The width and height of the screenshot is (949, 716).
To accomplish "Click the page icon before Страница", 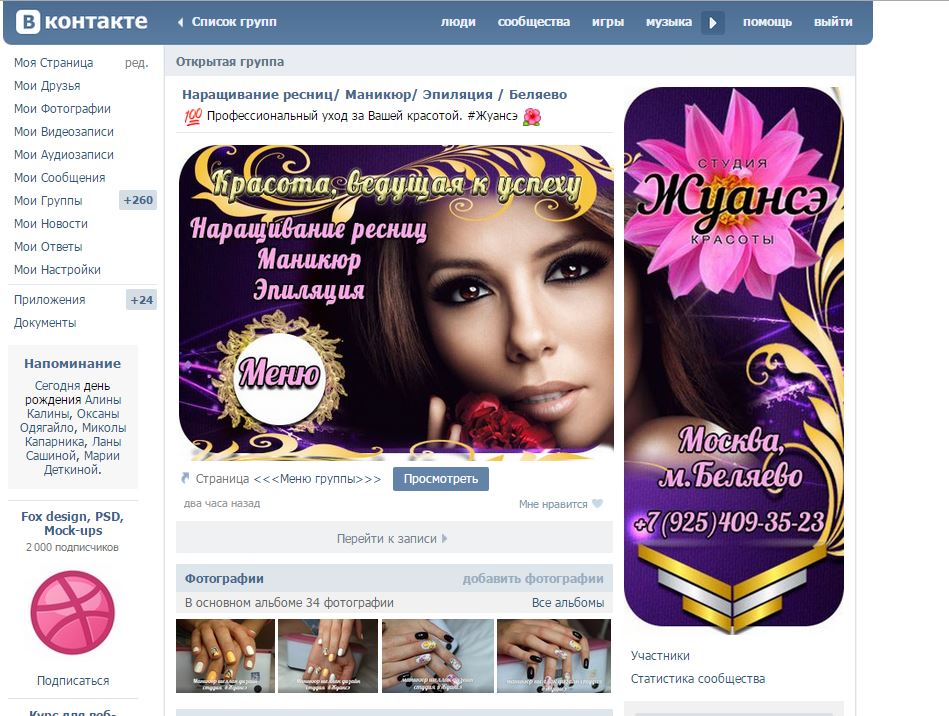I will tap(185, 478).
